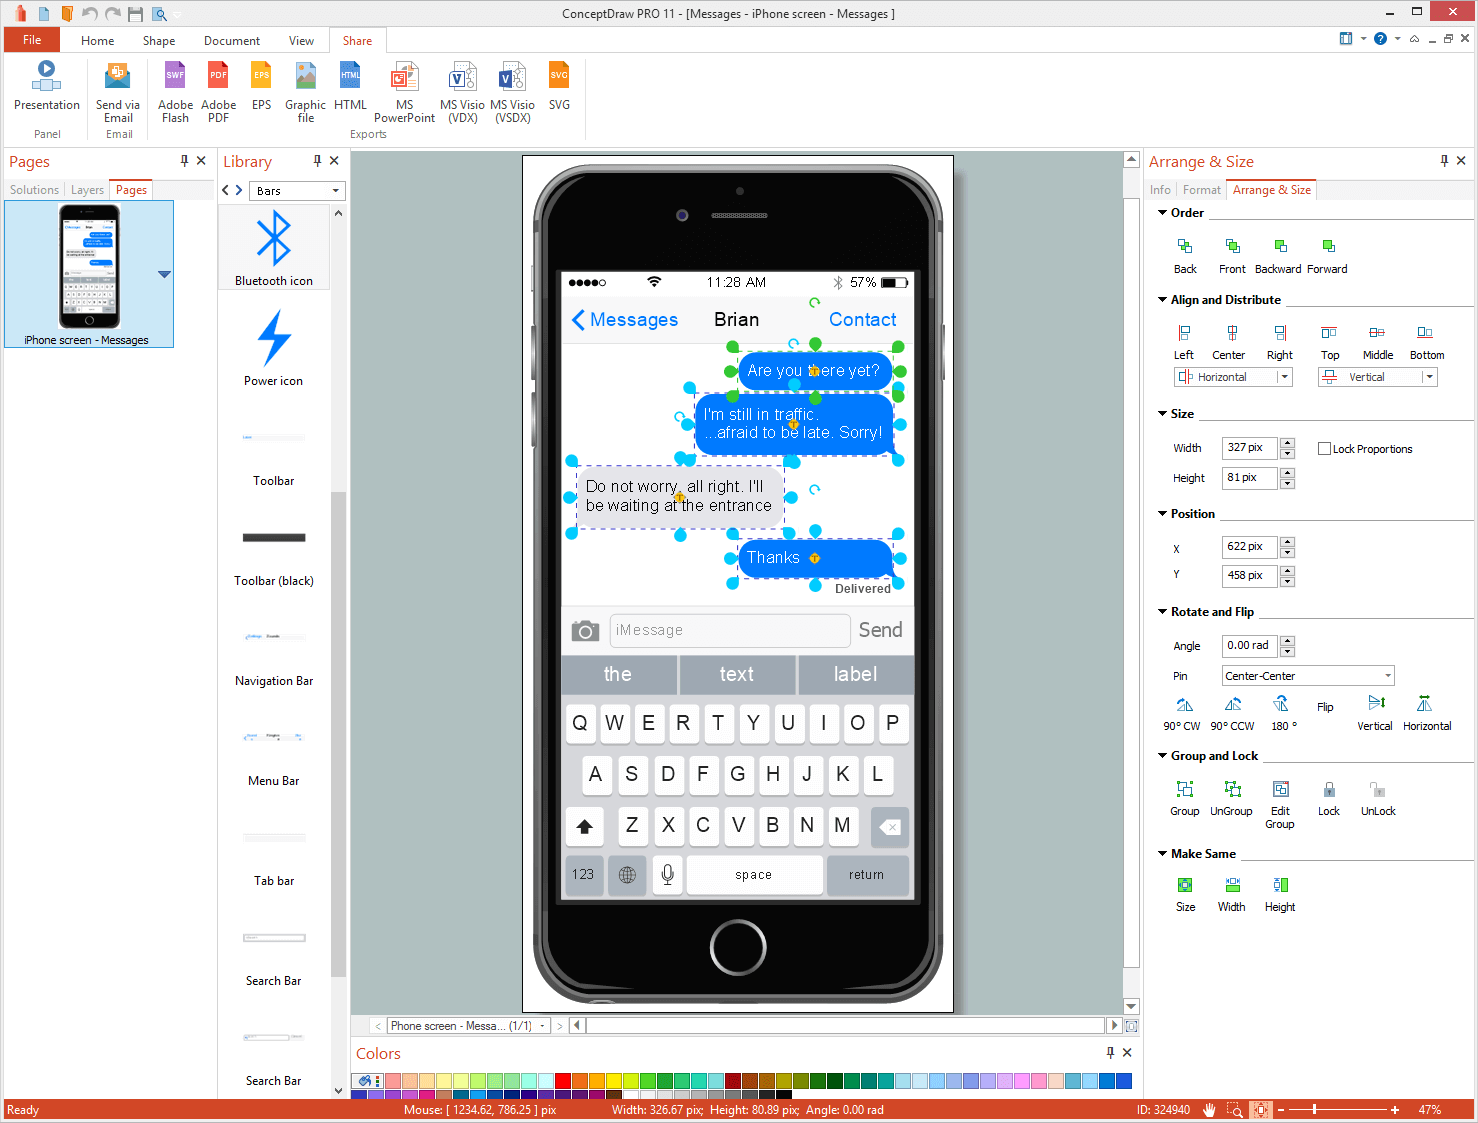The image size is (1478, 1123).
Task: Open the Layers panel tab
Action: tap(87, 190)
